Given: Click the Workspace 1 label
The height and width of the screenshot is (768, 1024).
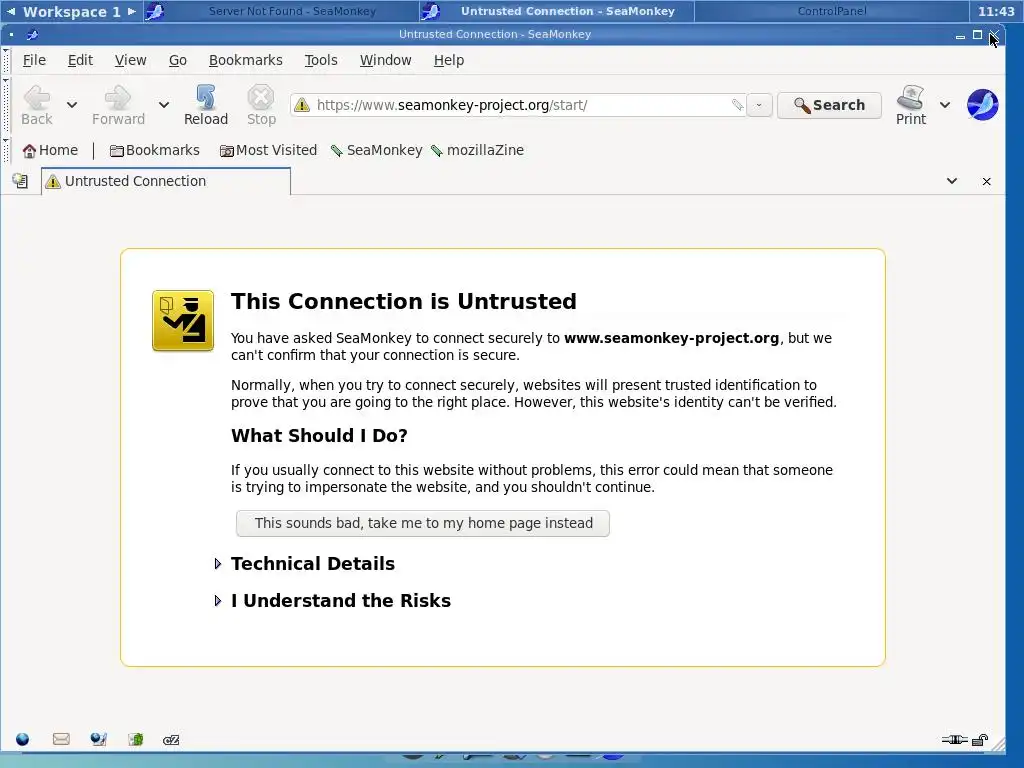Looking at the screenshot, I should [71, 11].
